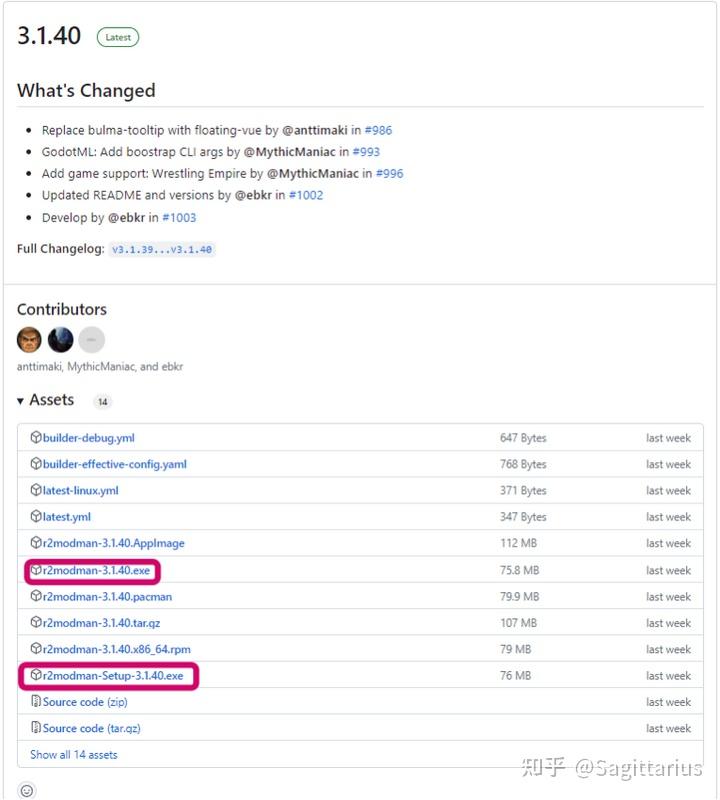
Task: Download r2modman-3.1.40.x86_64.rpm package
Action: pos(116,649)
